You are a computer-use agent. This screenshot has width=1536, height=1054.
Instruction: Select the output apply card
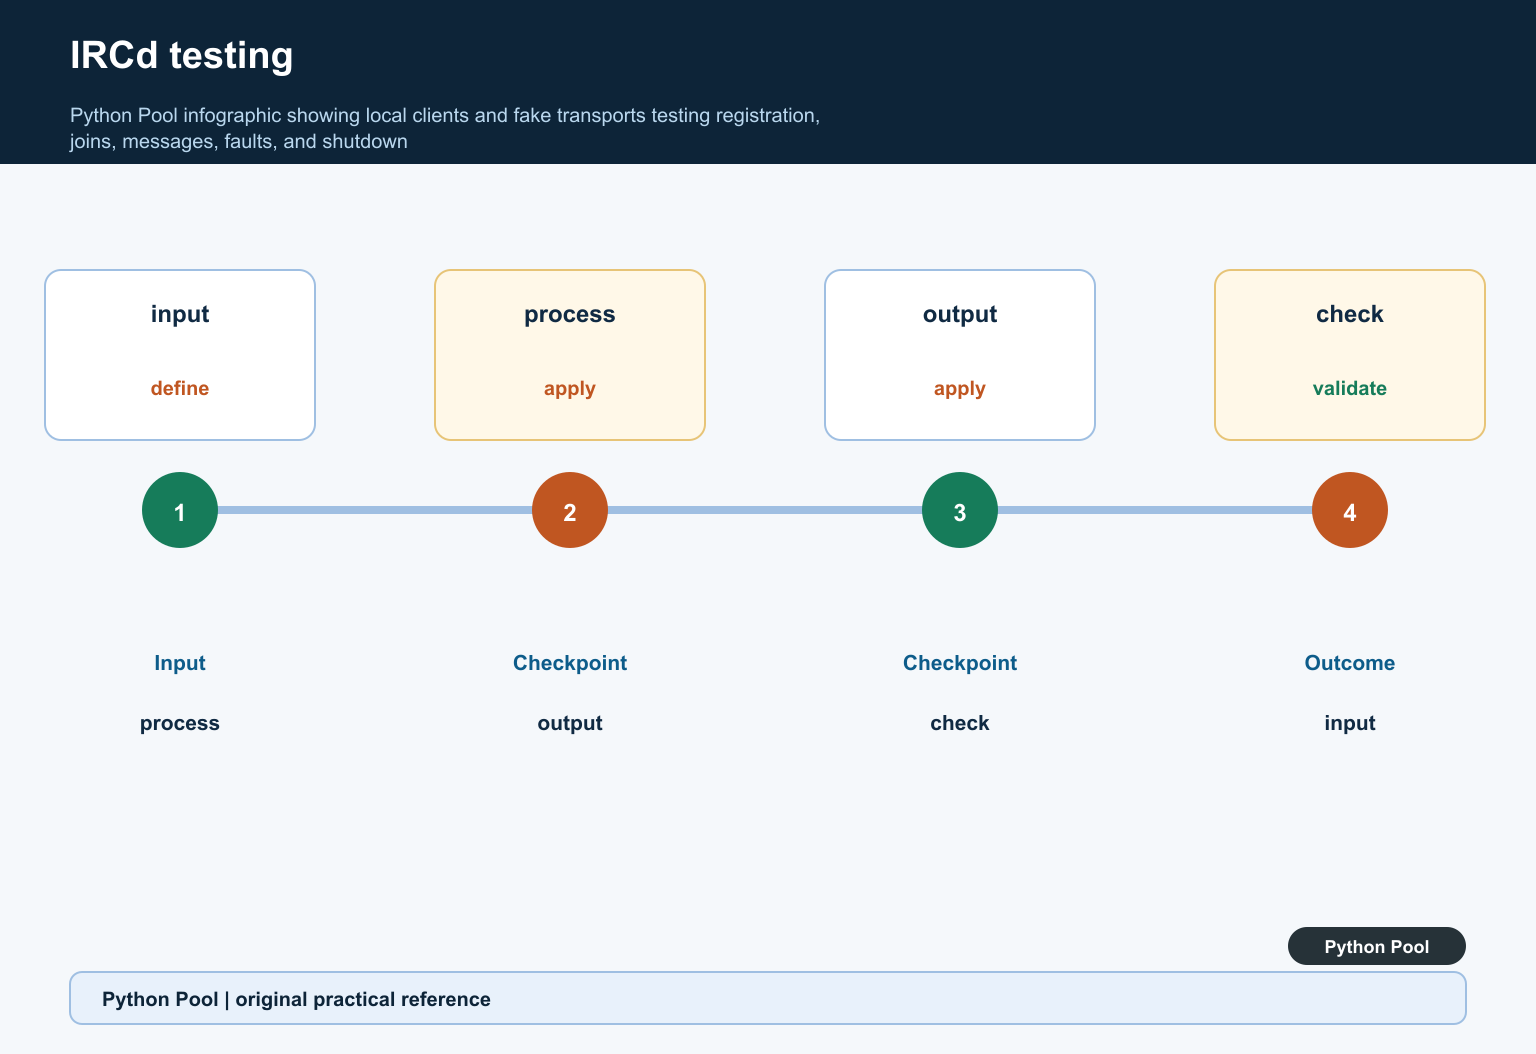[960, 355]
